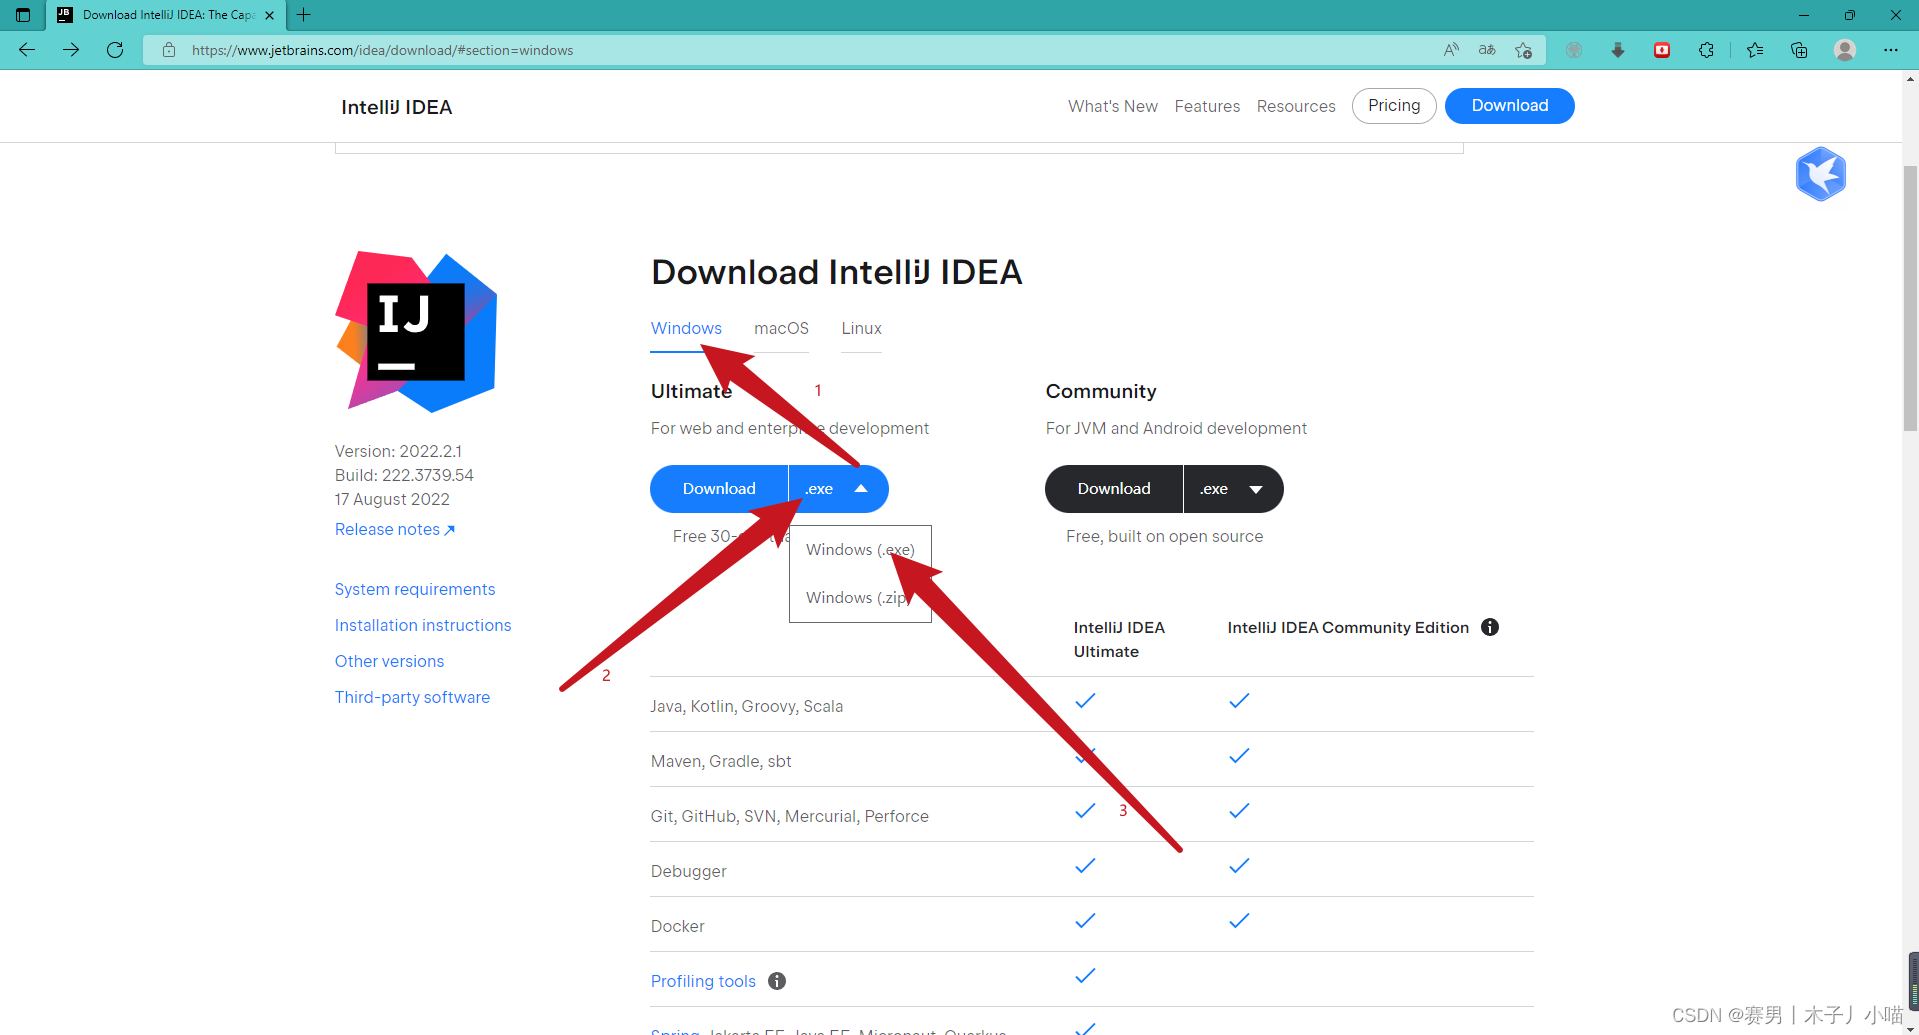Viewport: 1919px width, 1035px height.
Task: Click the Ultimate Download button
Action: click(x=719, y=489)
